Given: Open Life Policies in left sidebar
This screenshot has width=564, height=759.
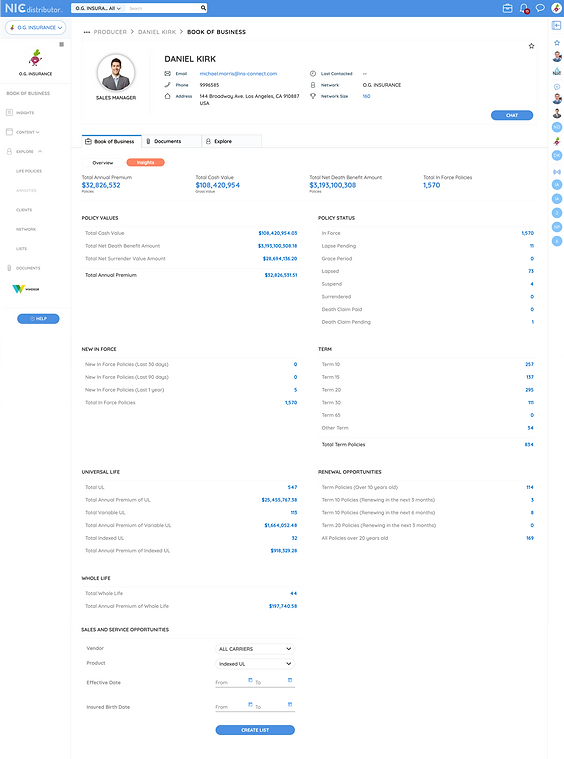Looking at the screenshot, I should tap(29, 171).
